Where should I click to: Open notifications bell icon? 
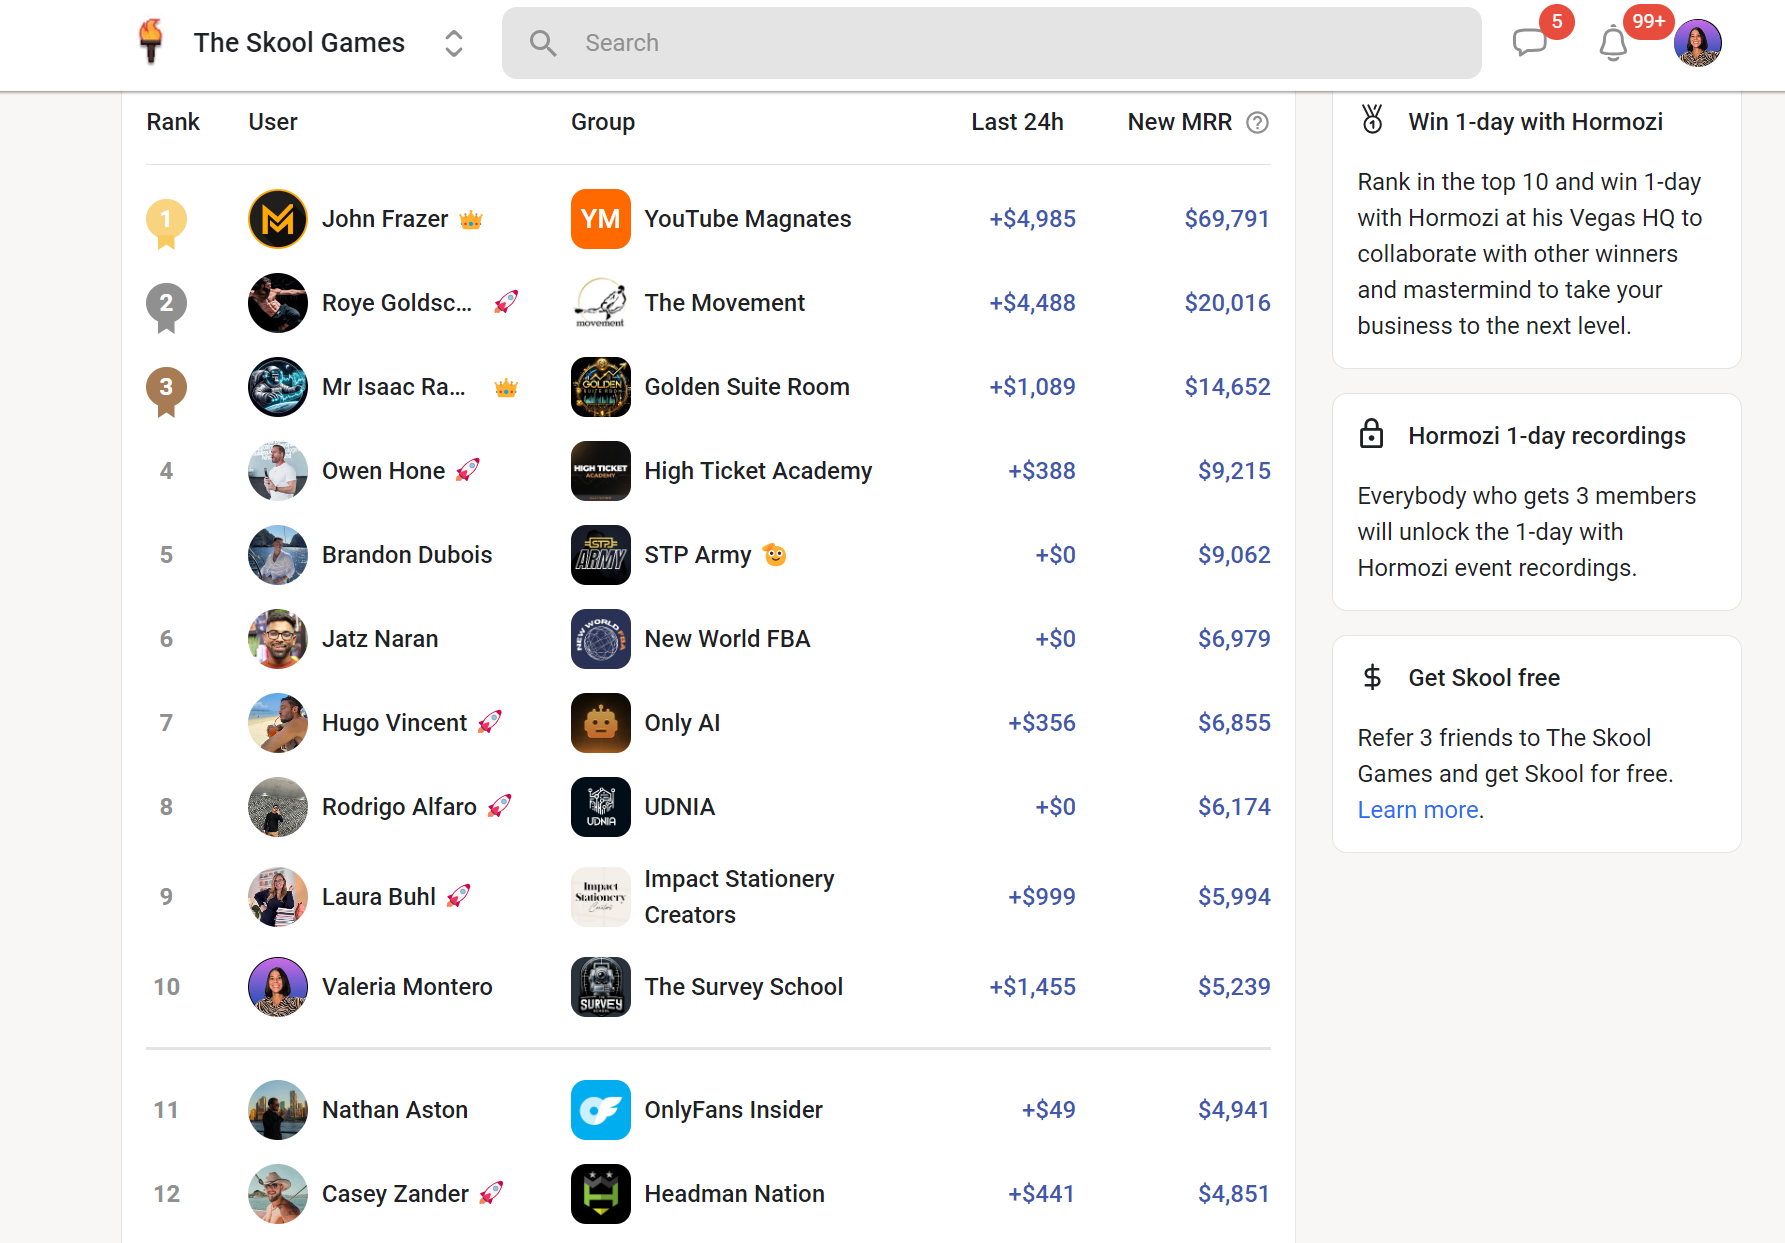(1612, 44)
